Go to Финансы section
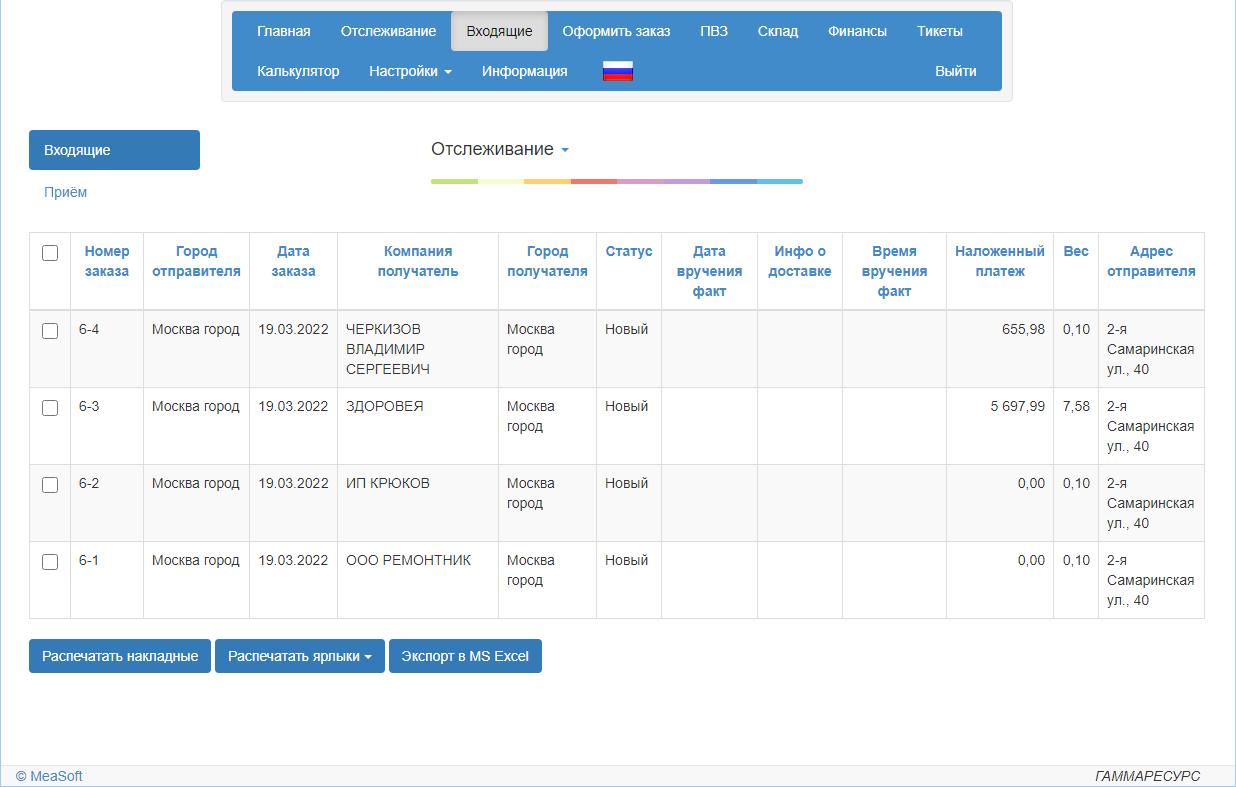Image resolution: width=1236 pixels, height=787 pixels. pos(857,31)
